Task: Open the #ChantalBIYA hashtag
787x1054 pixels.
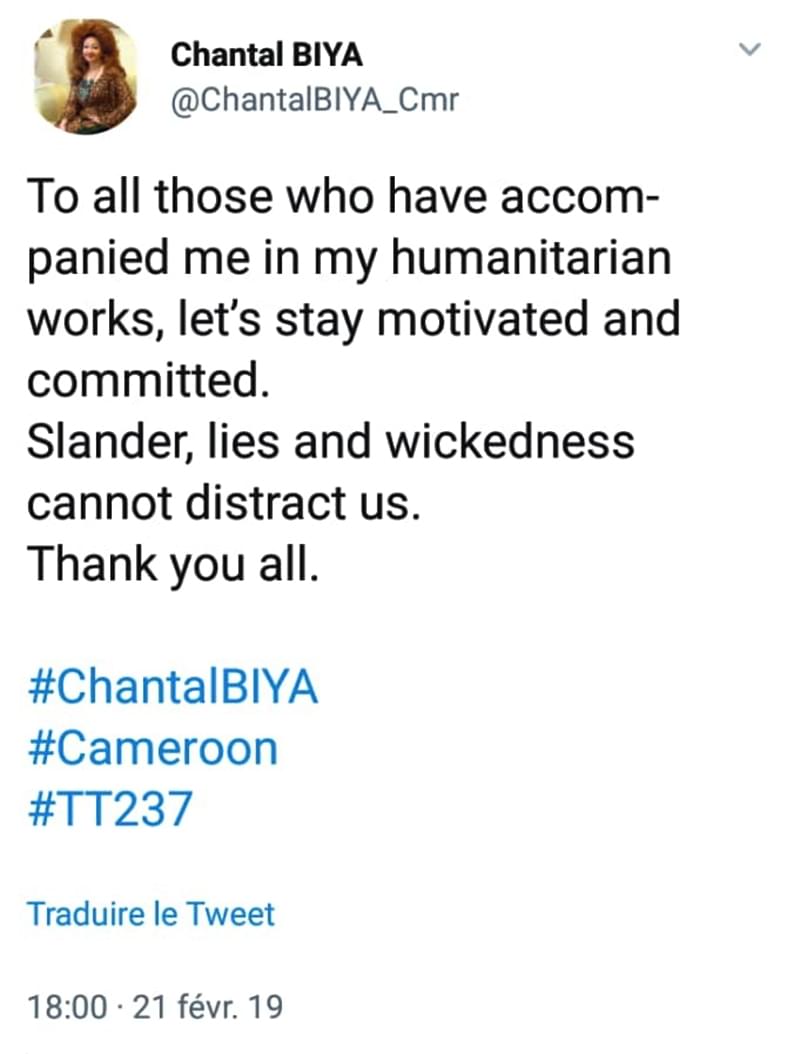Action: tap(172, 689)
